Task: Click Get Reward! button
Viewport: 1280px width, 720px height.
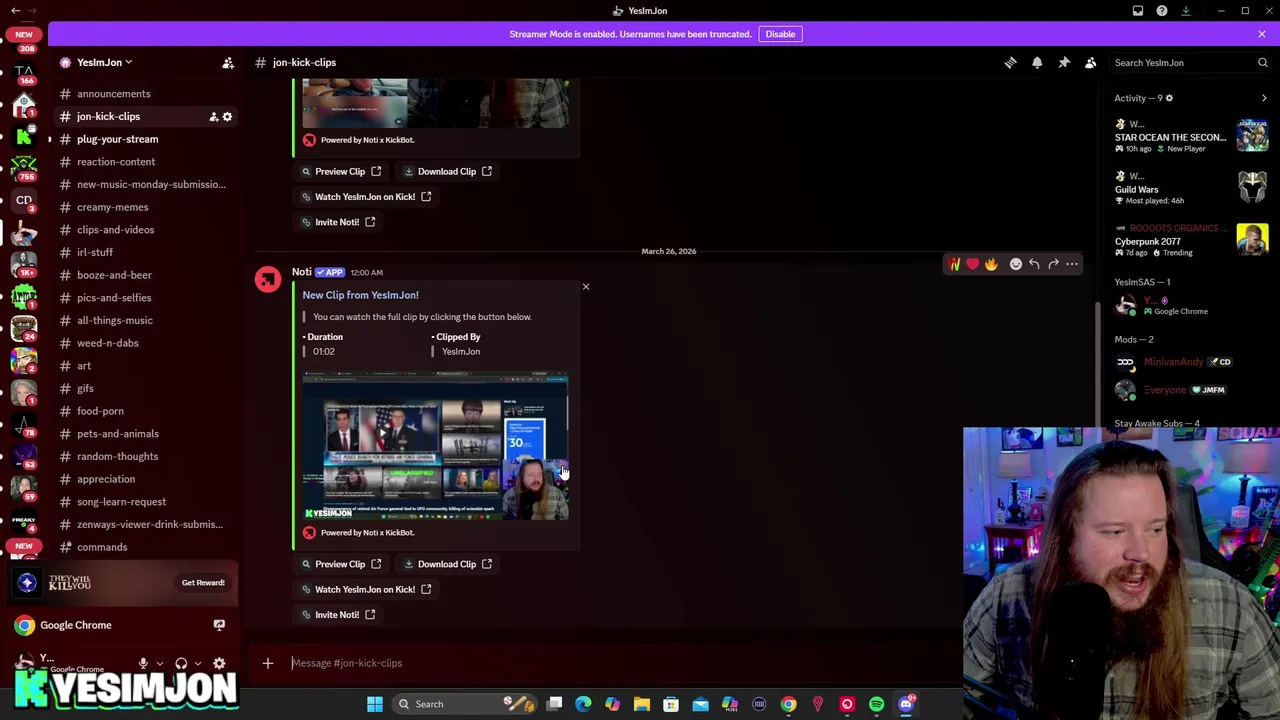Action: click(x=203, y=582)
